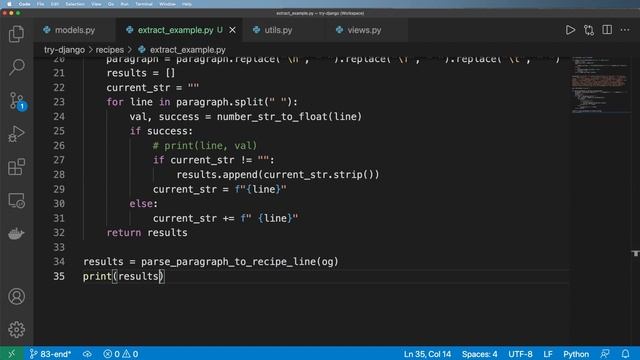Click number_str_to_float function call on line 24

pos(289,117)
